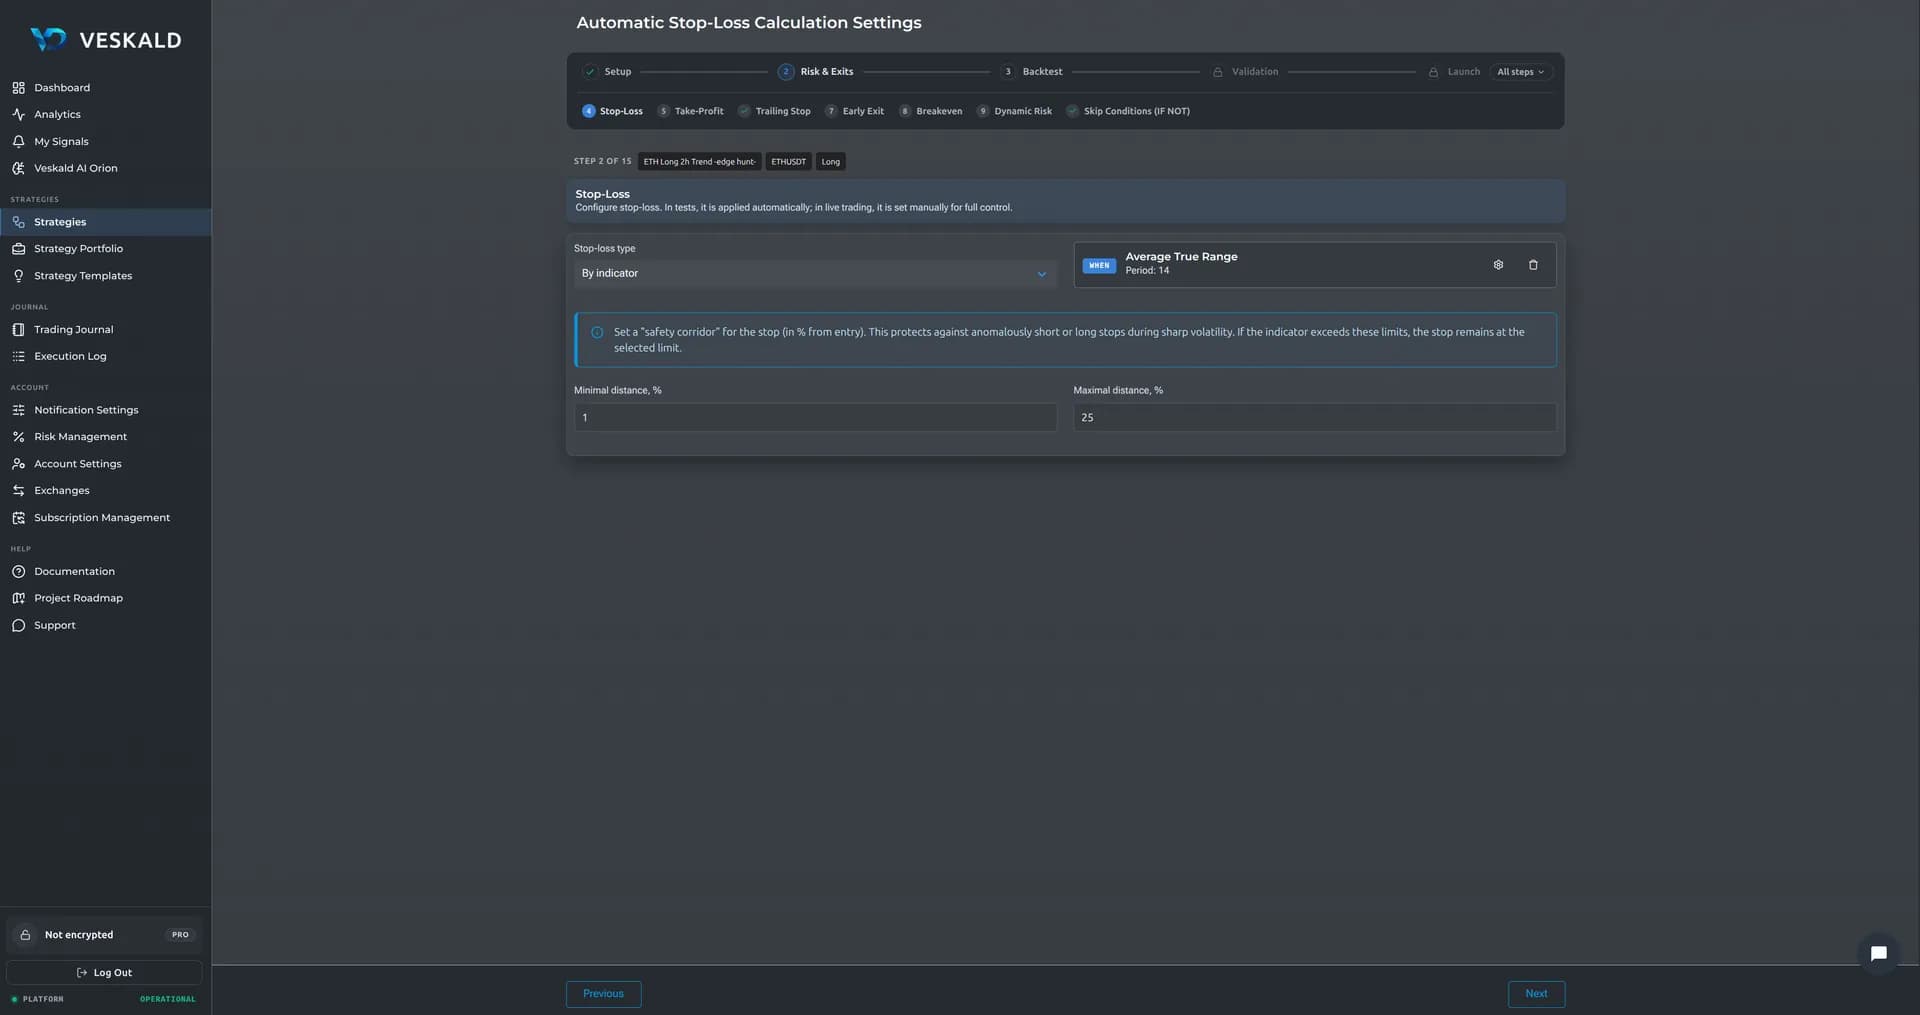Click the Previous button
Screen dimensions: 1920x1015
click(603, 994)
